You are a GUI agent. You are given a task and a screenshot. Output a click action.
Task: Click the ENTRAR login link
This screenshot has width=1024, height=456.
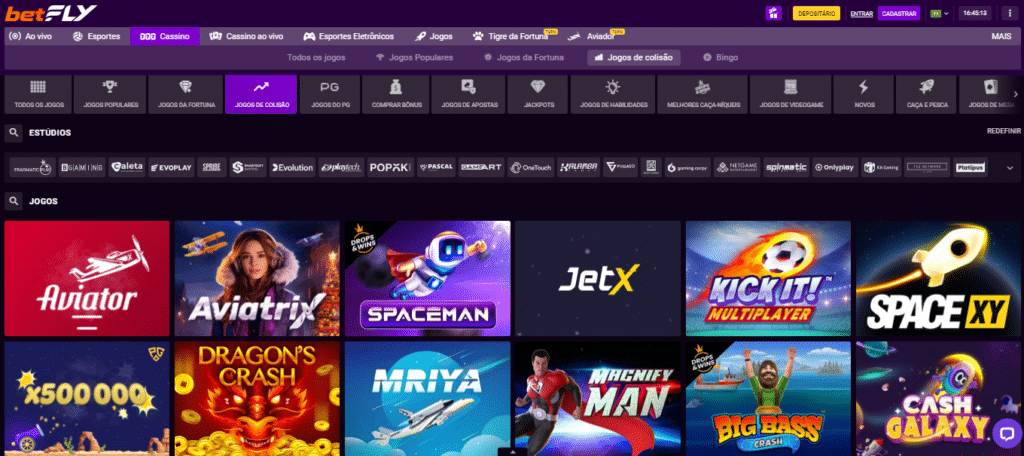tap(861, 14)
